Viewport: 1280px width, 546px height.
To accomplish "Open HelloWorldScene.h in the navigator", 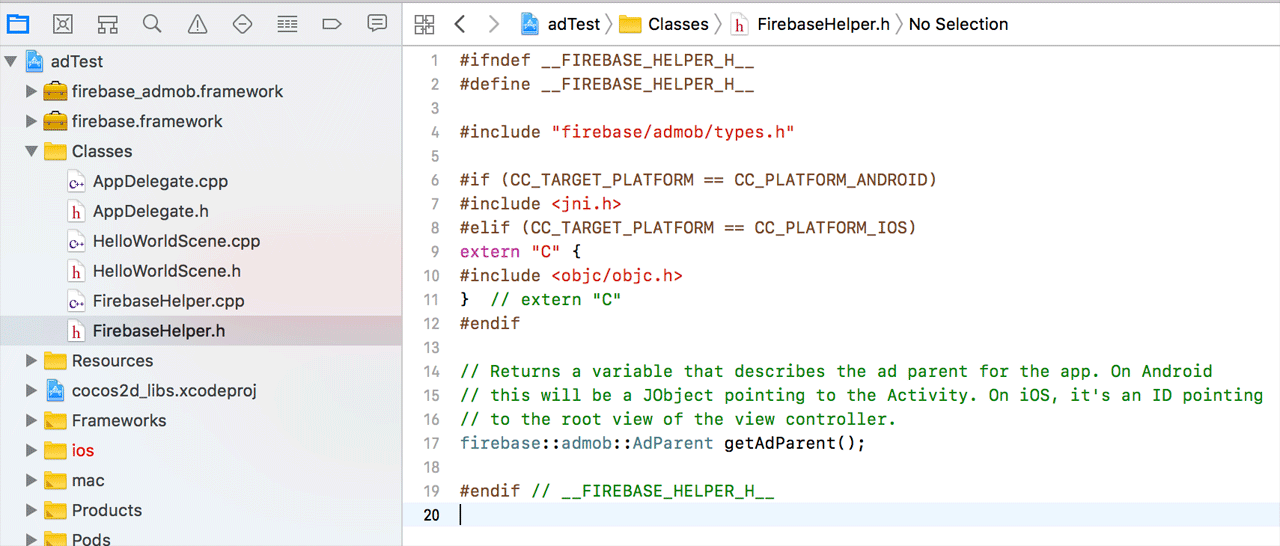I will pos(166,271).
